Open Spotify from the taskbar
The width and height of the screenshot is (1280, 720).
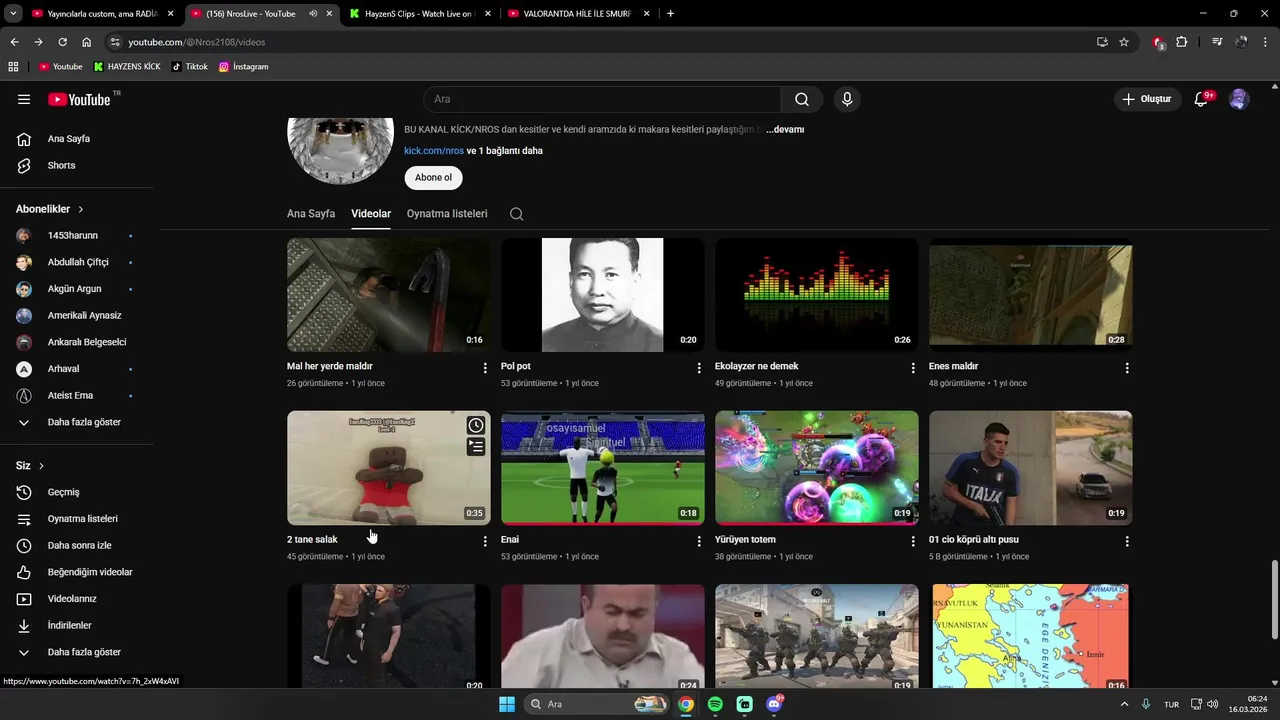click(715, 704)
